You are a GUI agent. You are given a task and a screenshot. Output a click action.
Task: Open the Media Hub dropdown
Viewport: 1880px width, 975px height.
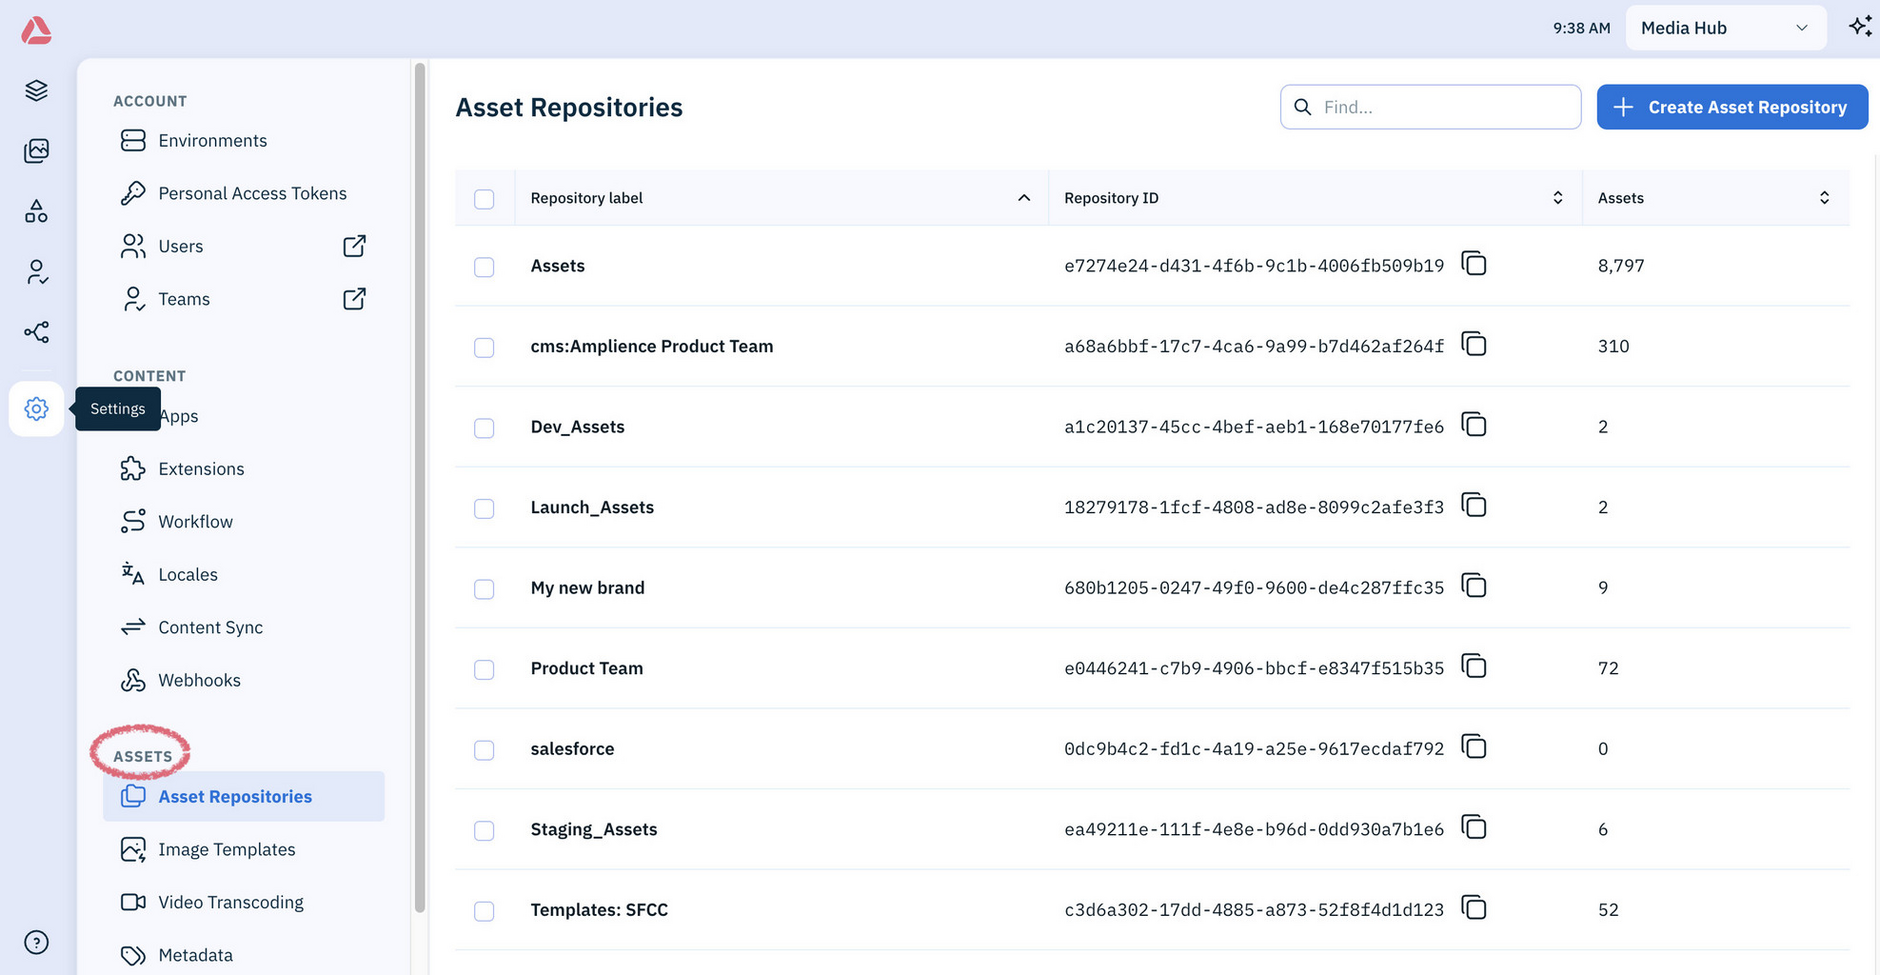tap(1726, 28)
